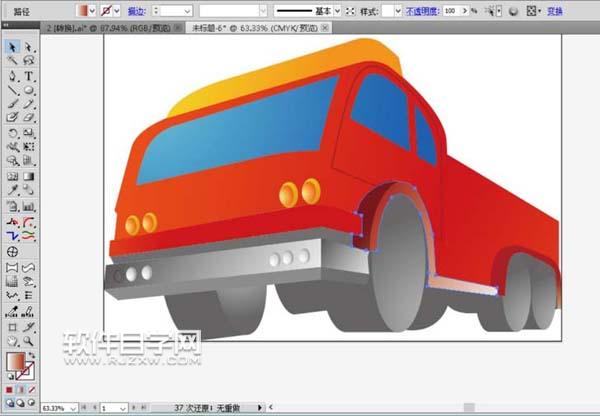Select the Paintbrush tool
Viewport: 600px width, 416px height.
tap(12, 104)
